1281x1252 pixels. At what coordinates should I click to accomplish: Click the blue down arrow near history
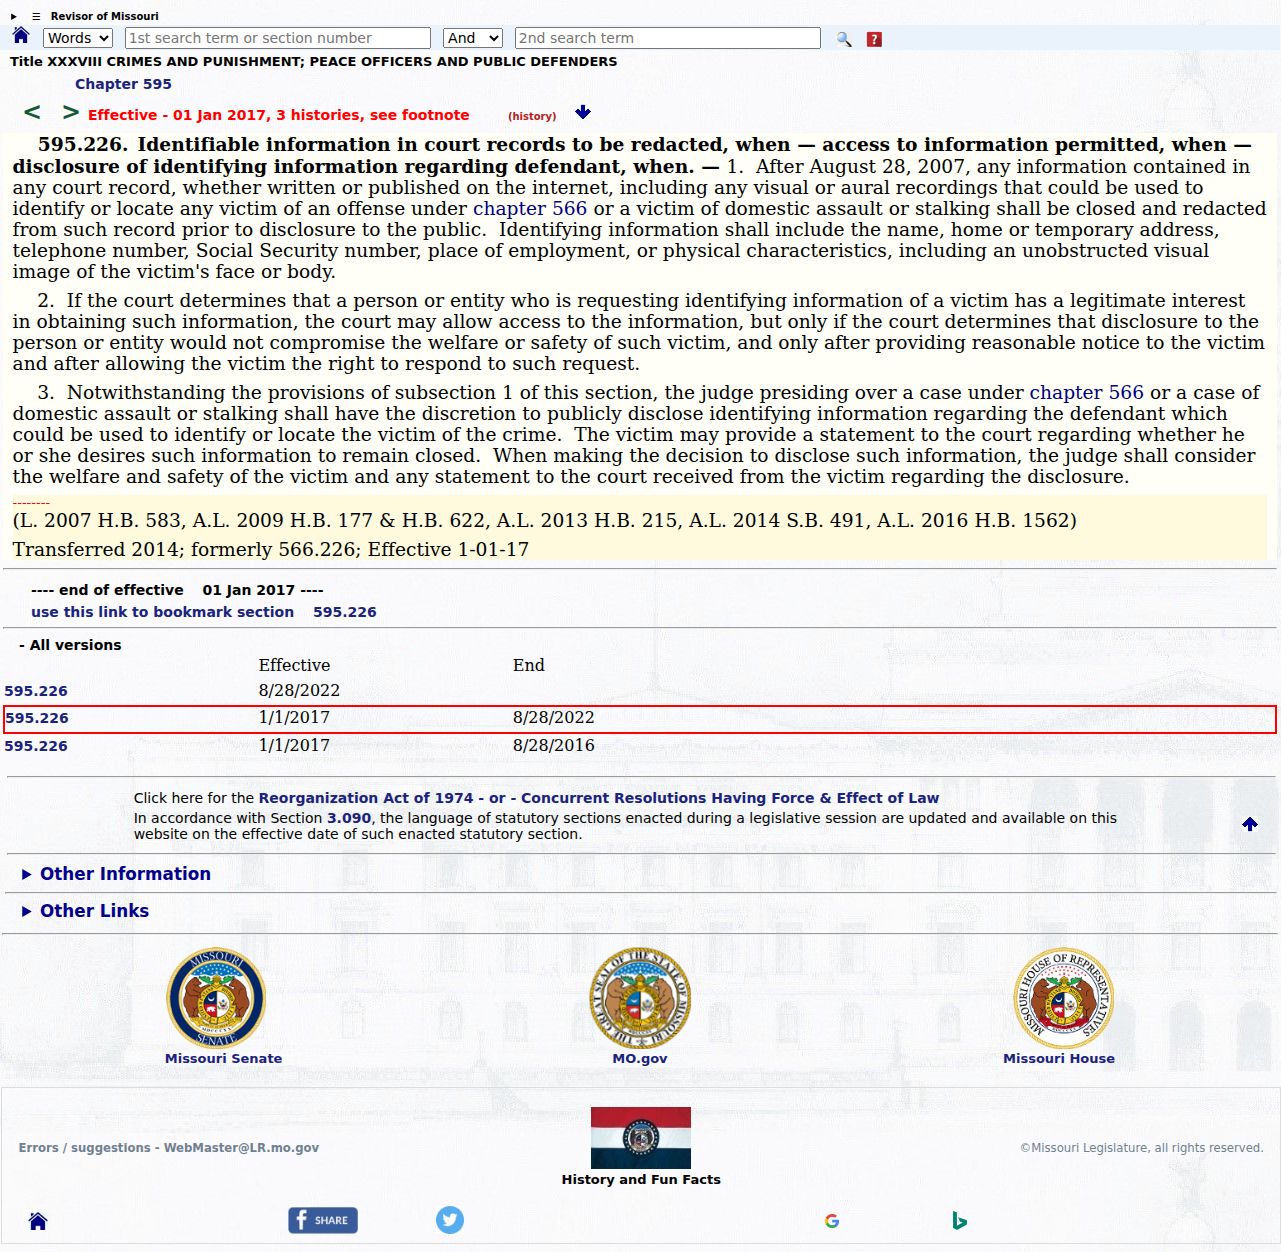click(x=583, y=112)
